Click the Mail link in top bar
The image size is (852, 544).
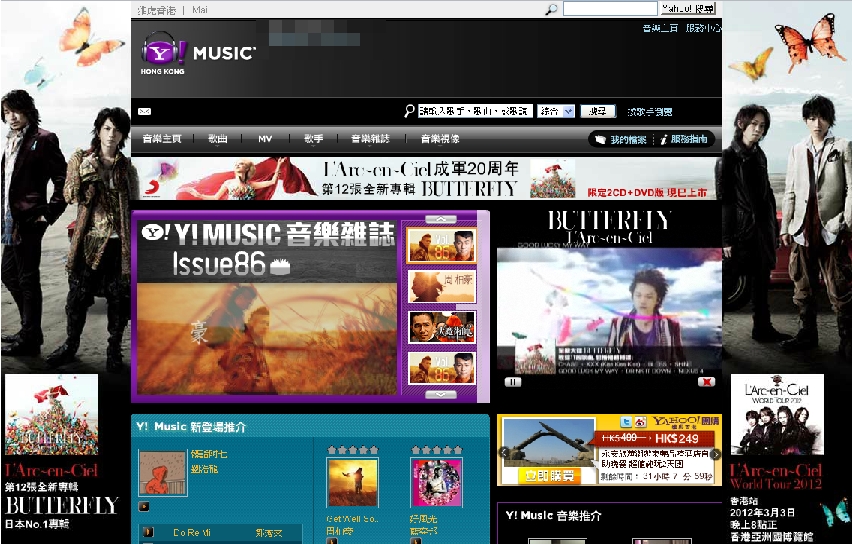(x=199, y=10)
